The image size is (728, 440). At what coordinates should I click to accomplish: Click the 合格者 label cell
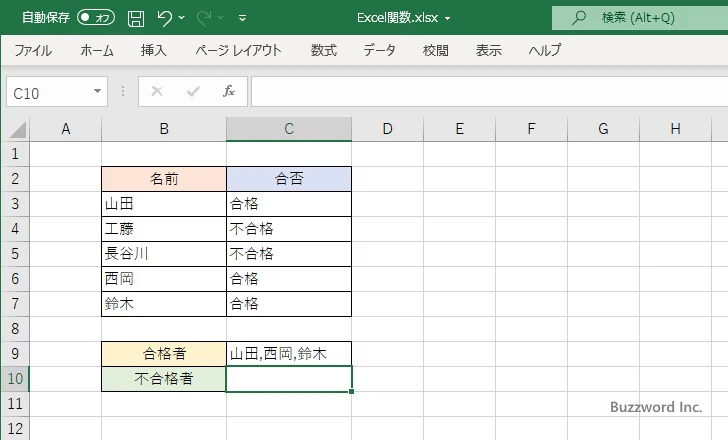[x=164, y=354]
